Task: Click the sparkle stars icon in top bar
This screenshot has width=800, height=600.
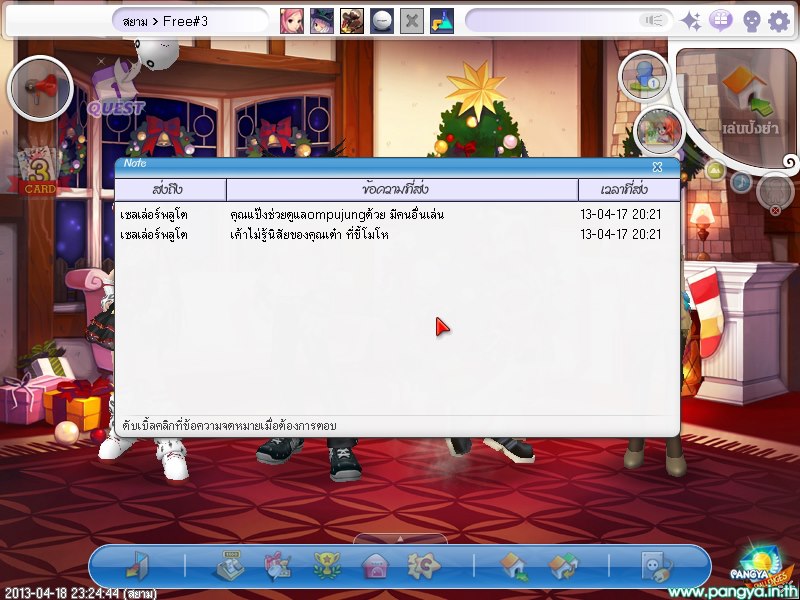Action: 692,21
